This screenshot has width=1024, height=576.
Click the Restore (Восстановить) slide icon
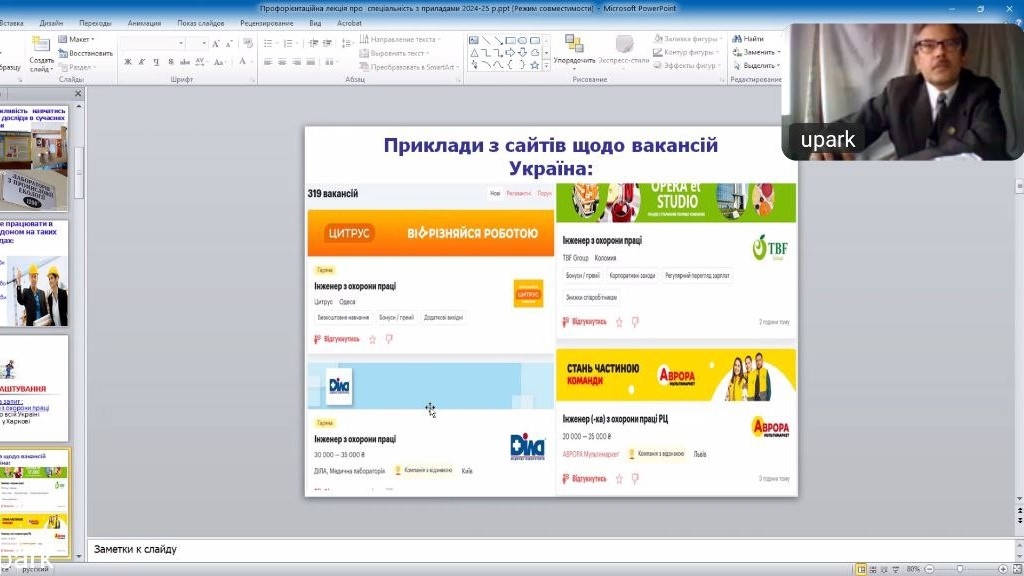coord(62,53)
